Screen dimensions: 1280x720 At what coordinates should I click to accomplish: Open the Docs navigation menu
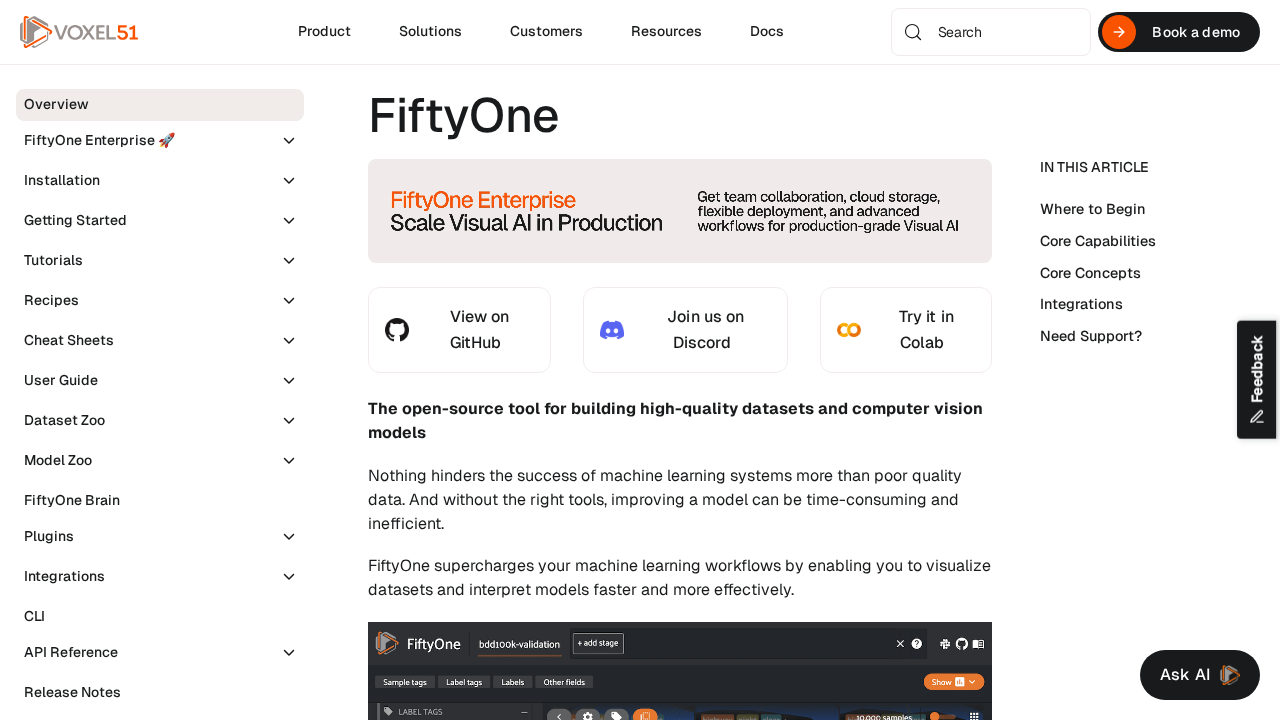pyautogui.click(x=766, y=31)
